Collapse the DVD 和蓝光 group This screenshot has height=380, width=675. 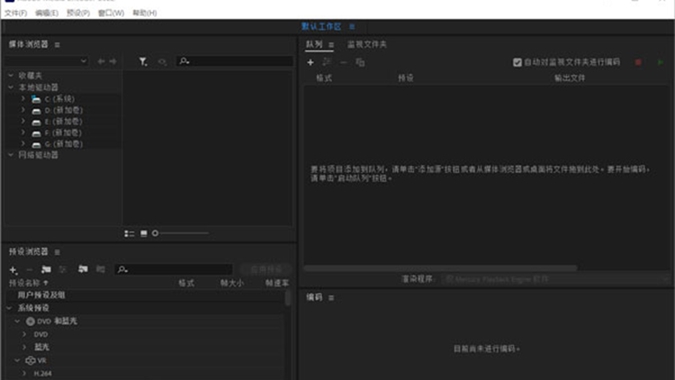[x=17, y=321]
